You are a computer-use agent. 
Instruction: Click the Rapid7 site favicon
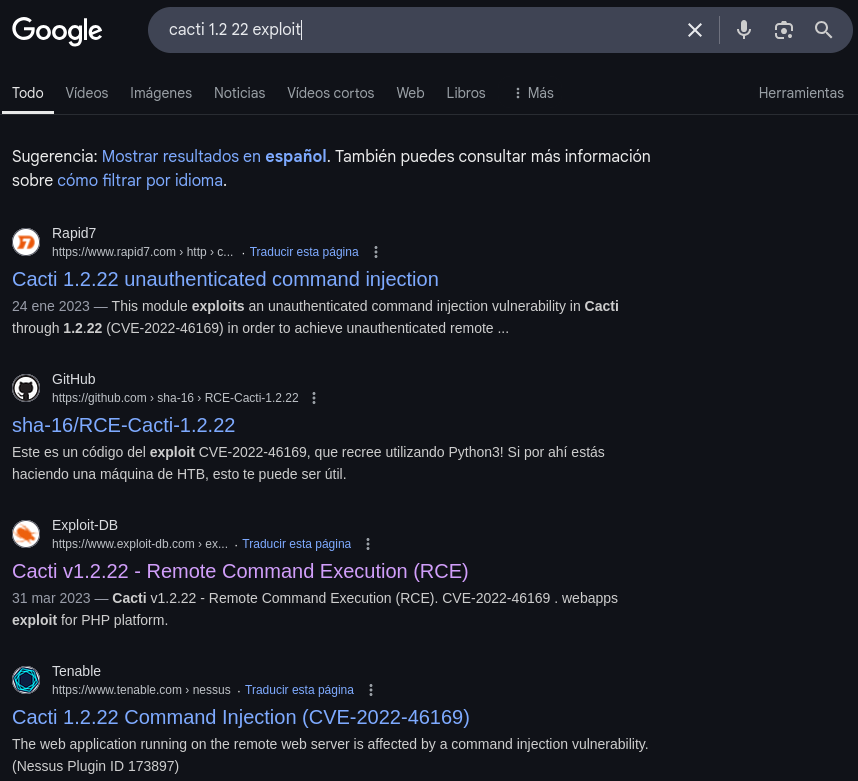click(x=26, y=242)
